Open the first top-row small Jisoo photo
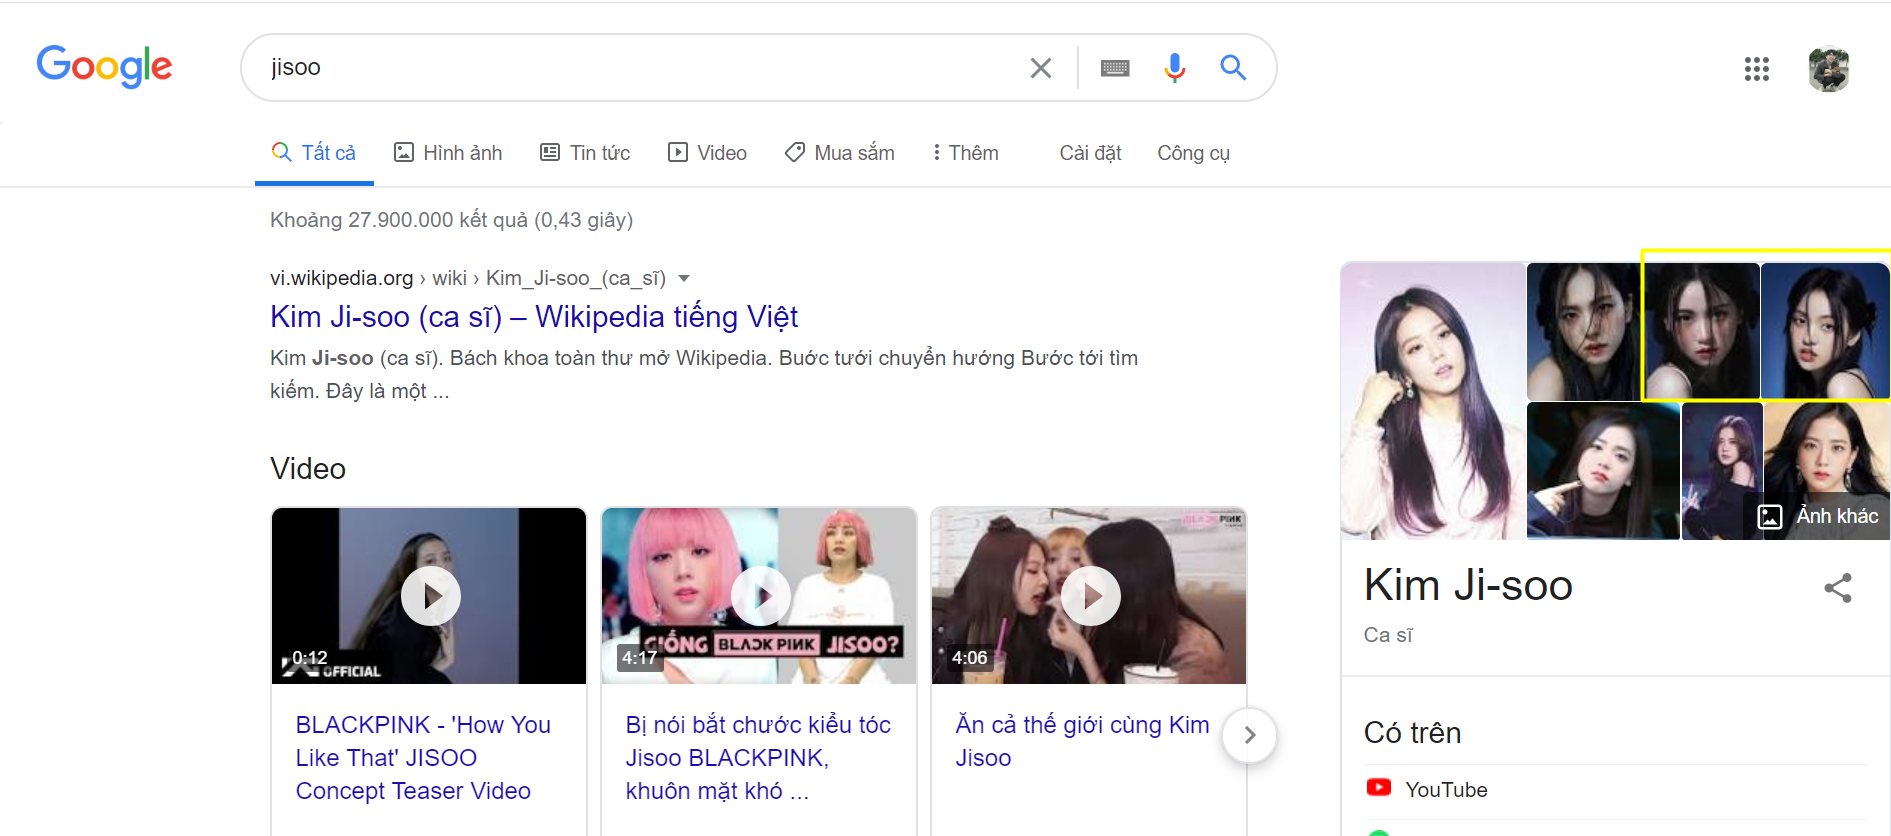Viewport: 1891px width, 836px height. tap(1584, 332)
